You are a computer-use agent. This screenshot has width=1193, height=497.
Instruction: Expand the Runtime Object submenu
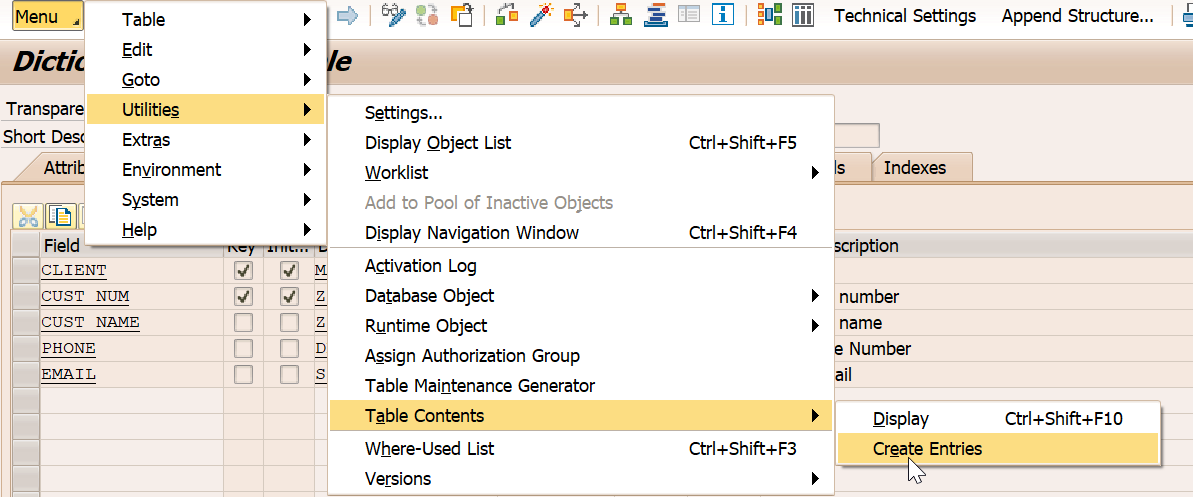581,326
